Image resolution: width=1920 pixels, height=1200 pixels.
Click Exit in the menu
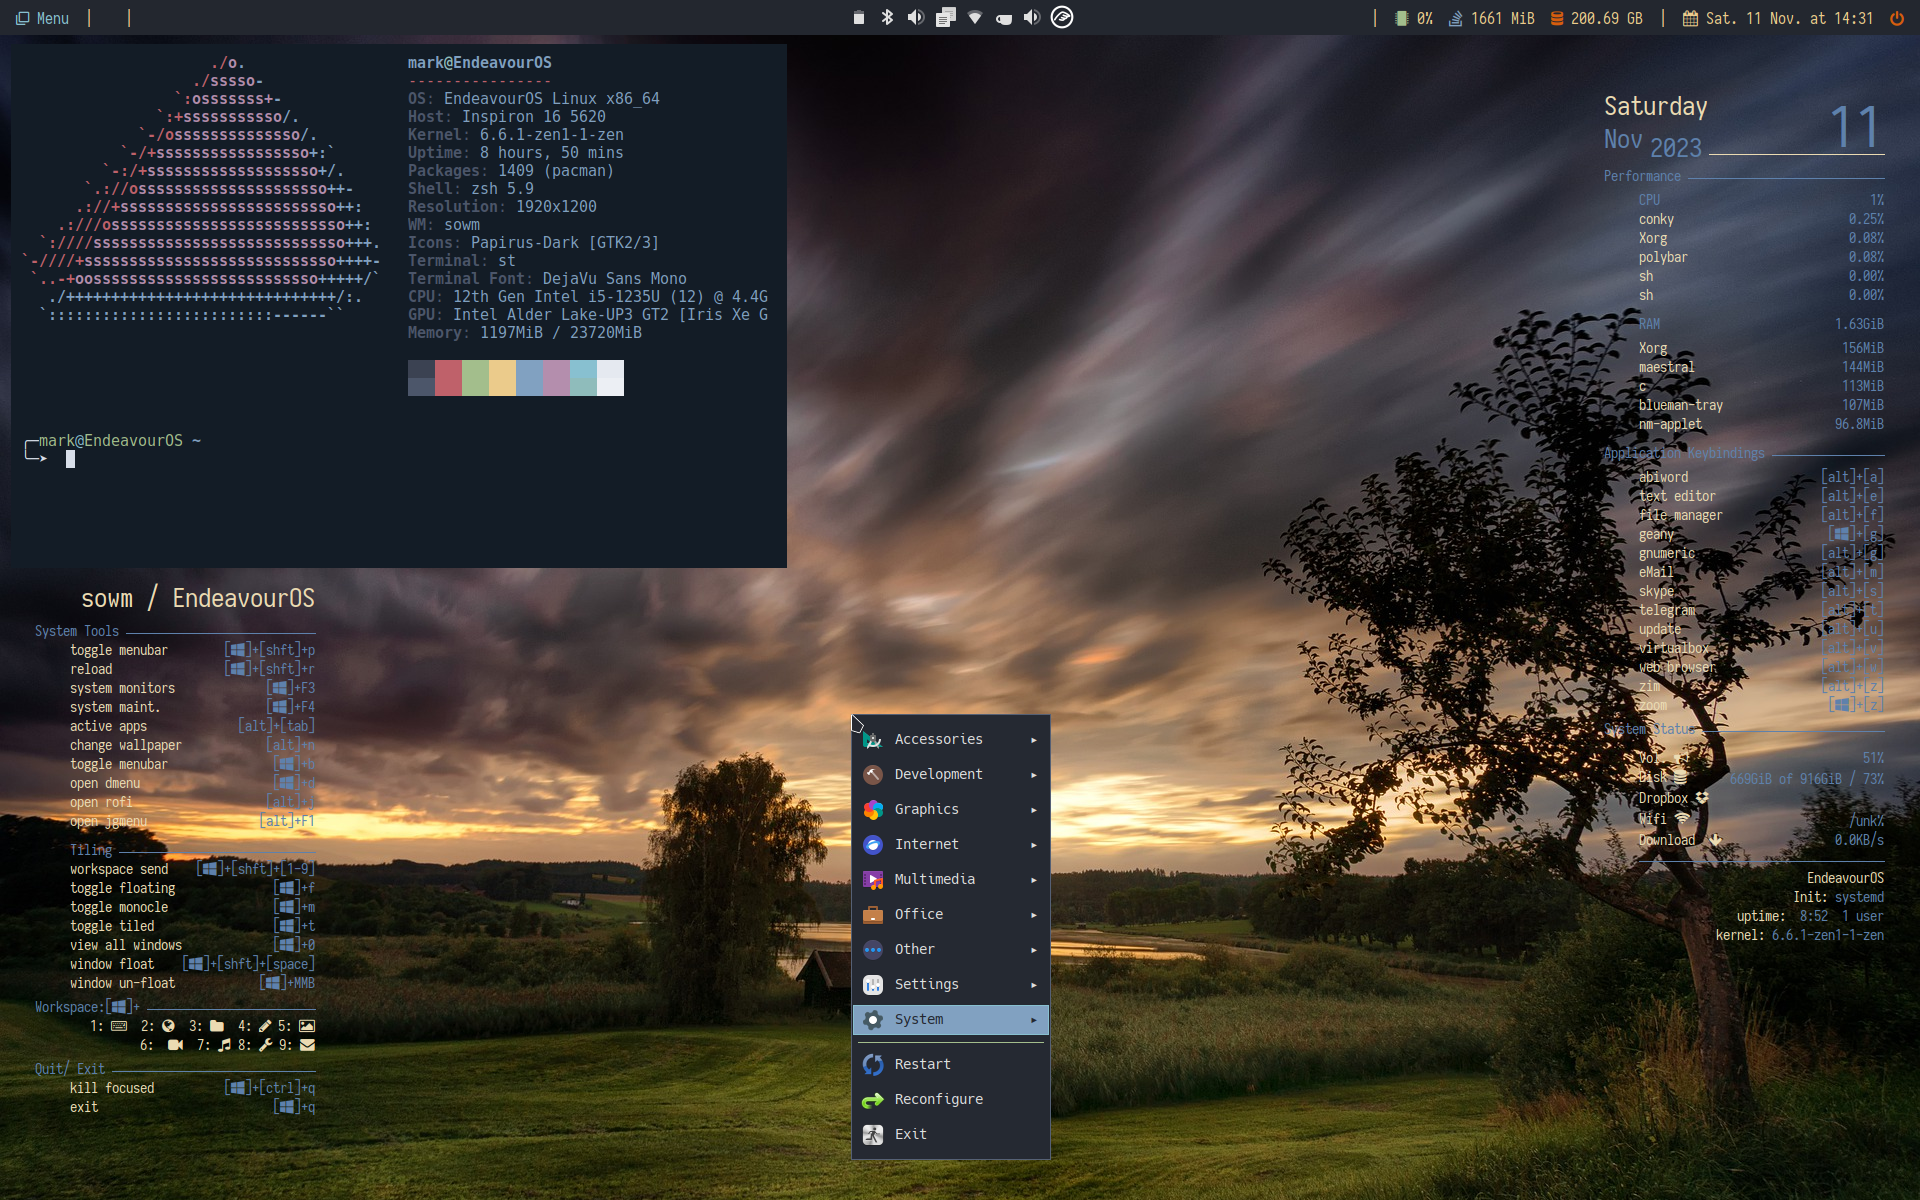tap(910, 1134)
